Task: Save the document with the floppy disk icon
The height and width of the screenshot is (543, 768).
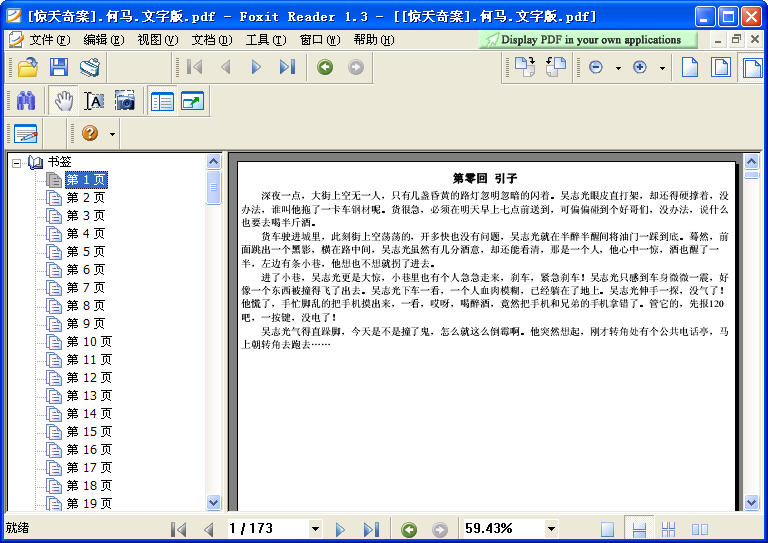Action: tap(59, 67)
